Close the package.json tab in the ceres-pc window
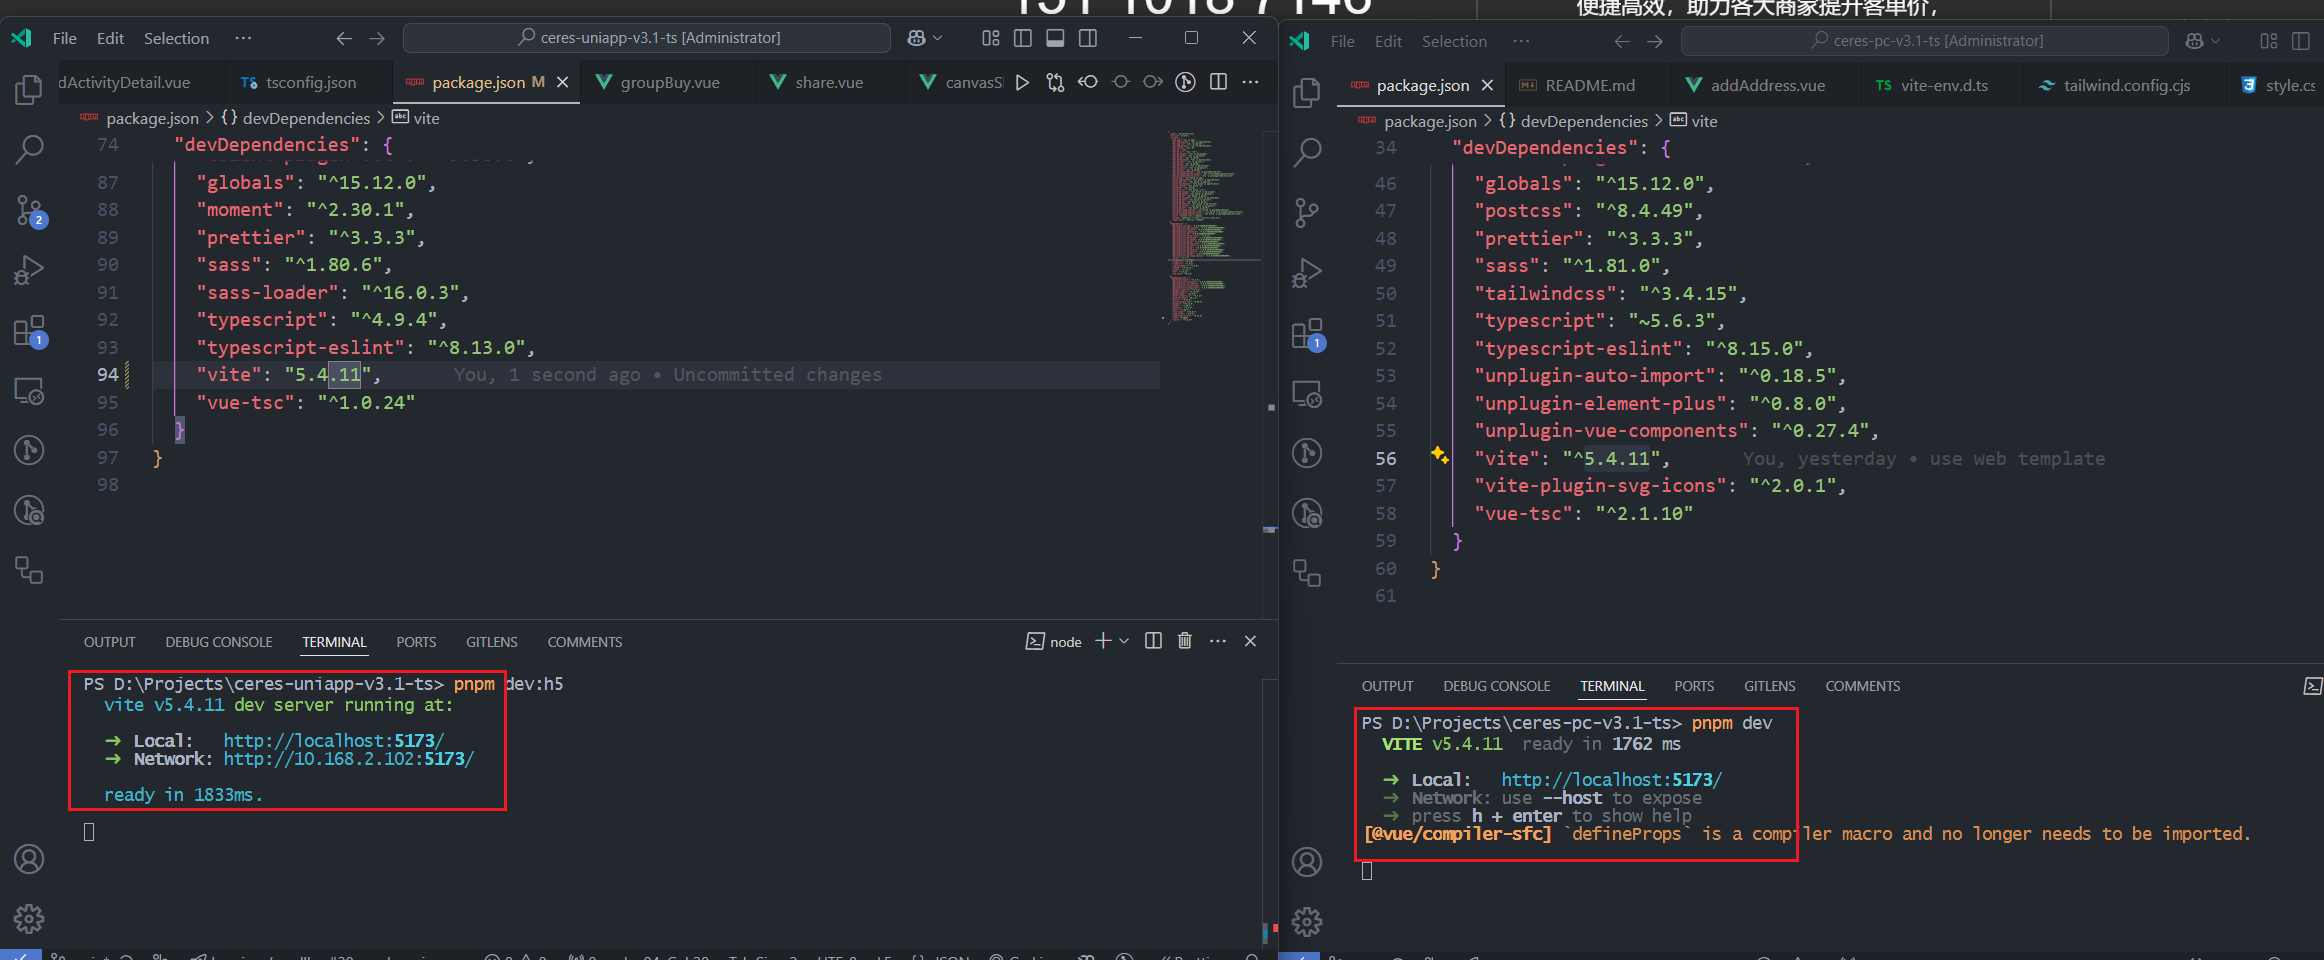Image resolution: width=2324 pixels, height=960 pixels. [x=1488, y=85]
